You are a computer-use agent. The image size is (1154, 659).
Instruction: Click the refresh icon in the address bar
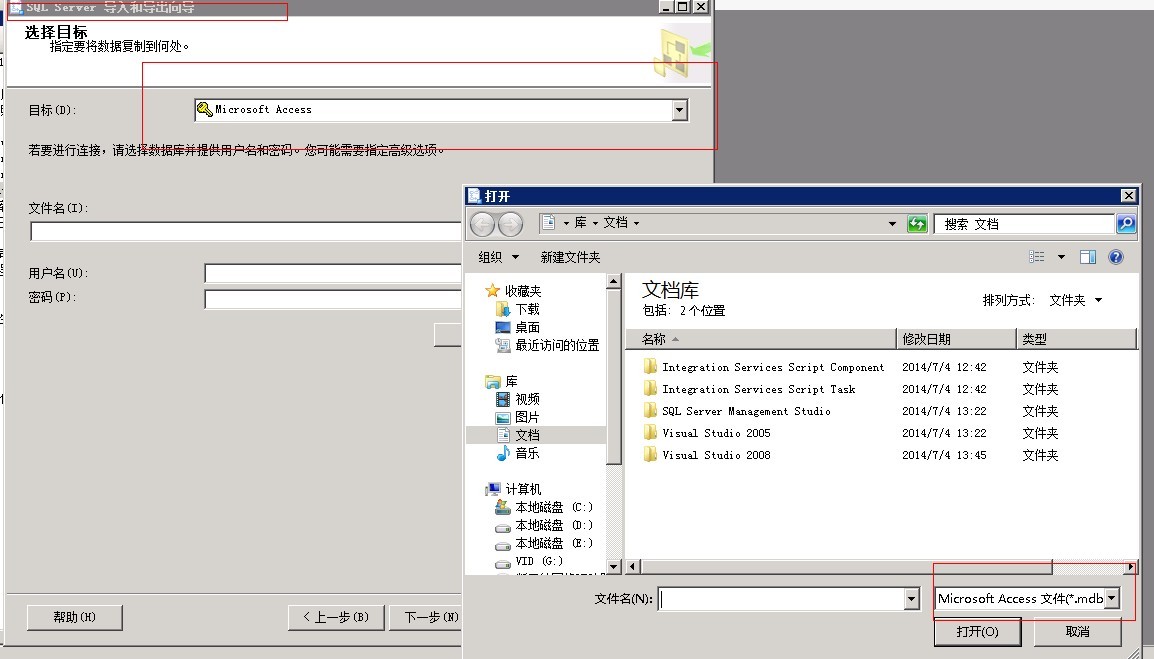pos(917,223)
